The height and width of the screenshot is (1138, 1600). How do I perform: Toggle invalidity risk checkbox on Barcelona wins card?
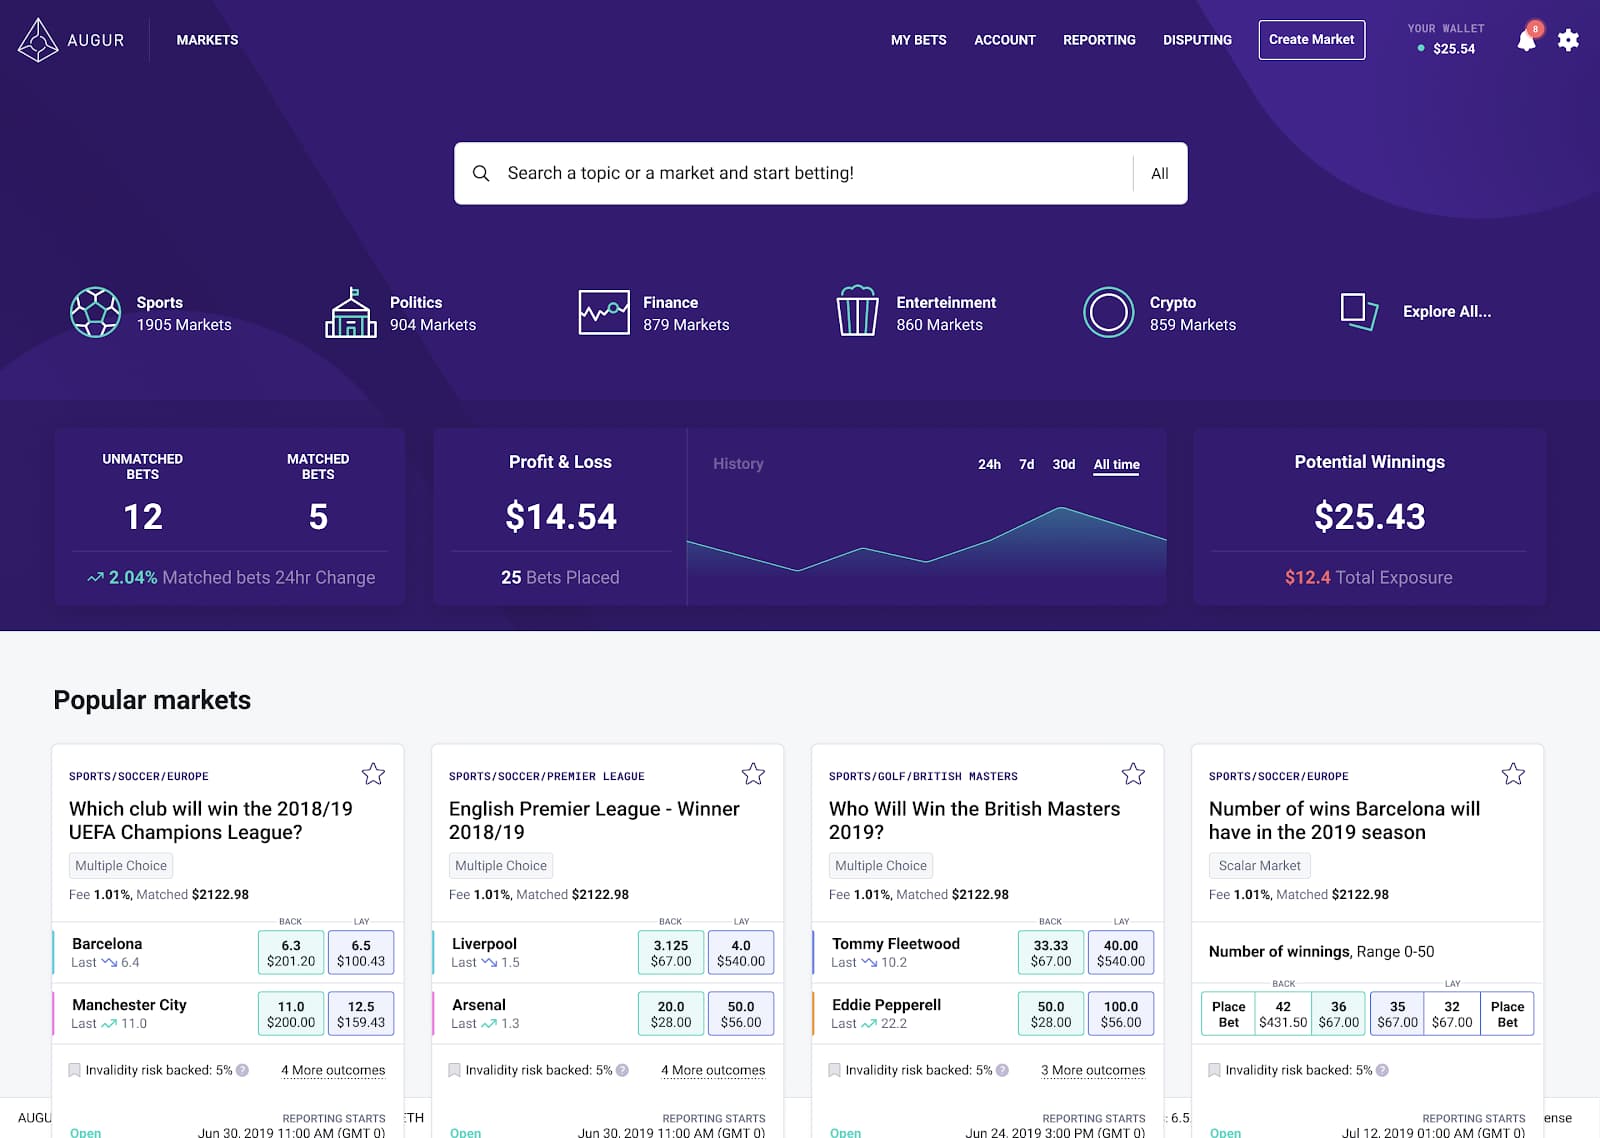1214,1070
